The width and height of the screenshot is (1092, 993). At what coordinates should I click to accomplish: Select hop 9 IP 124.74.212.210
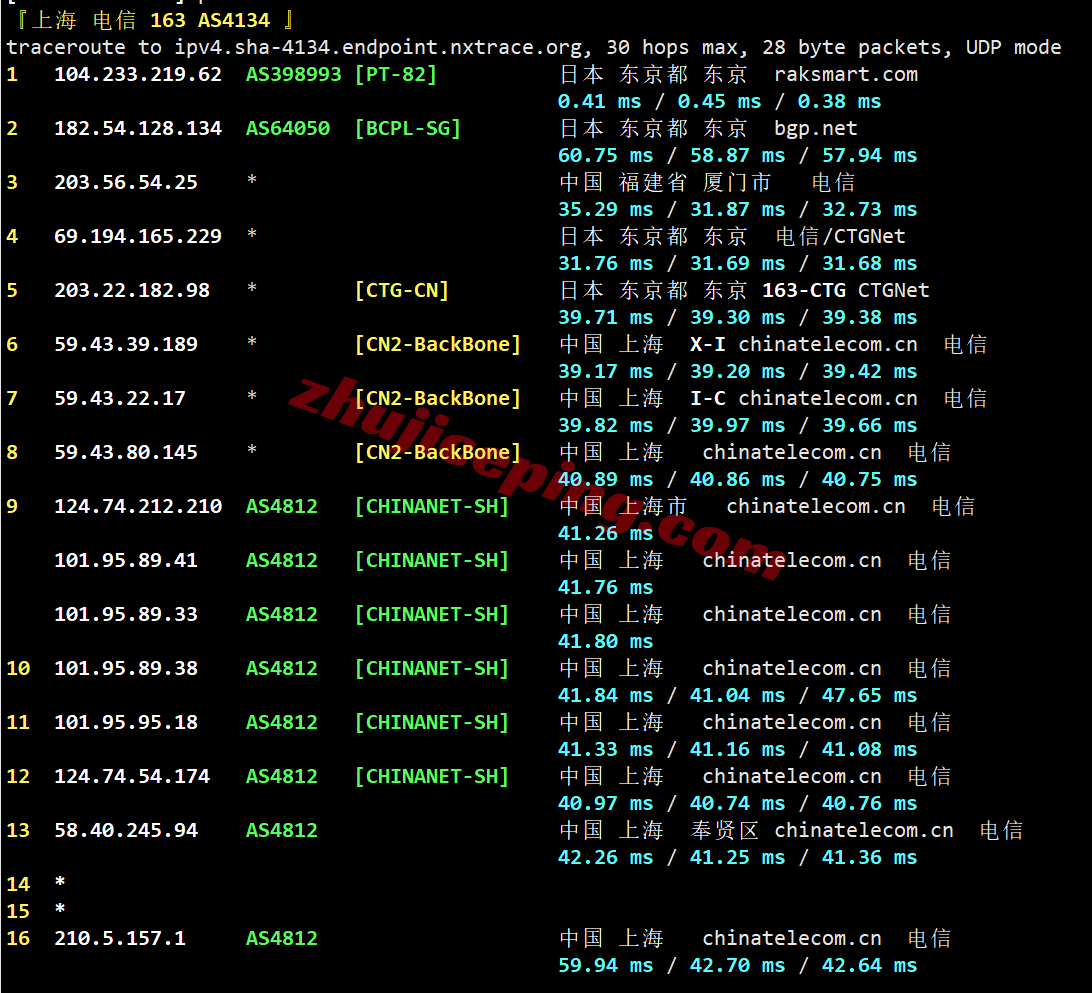[x=138, y=506]
